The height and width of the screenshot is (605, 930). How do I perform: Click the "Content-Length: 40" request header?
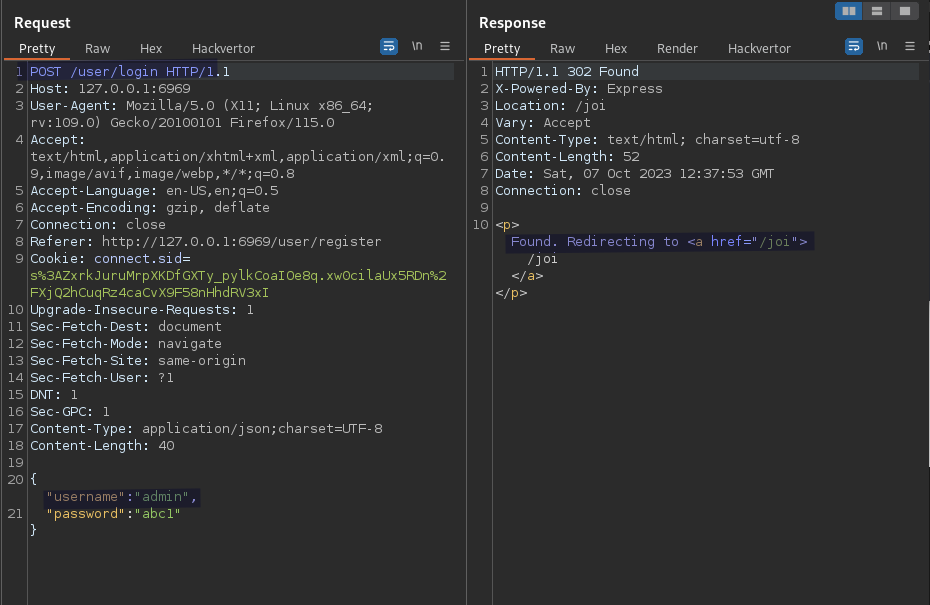click(x=102, y=446)
